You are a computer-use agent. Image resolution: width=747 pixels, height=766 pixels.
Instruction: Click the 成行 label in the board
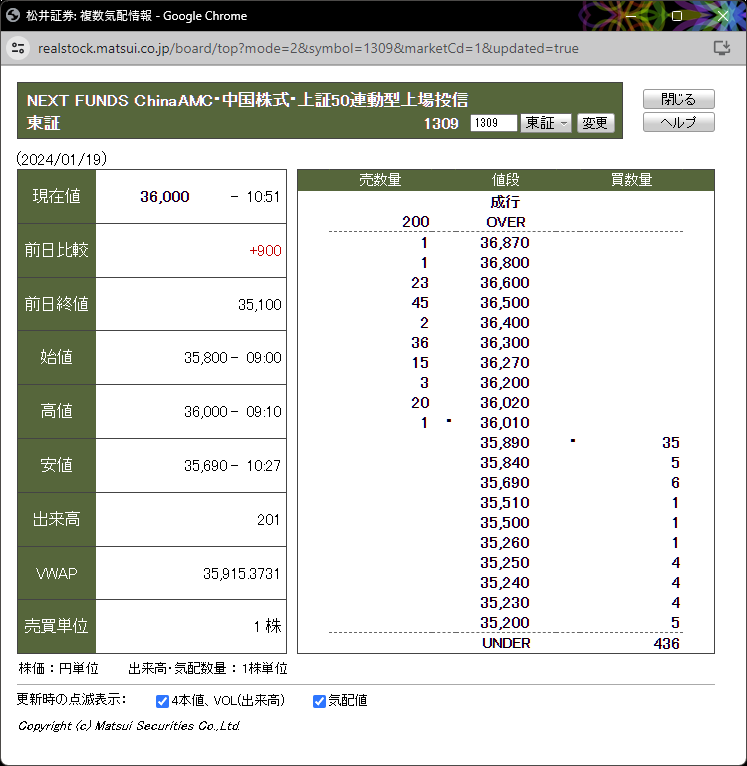505,202
